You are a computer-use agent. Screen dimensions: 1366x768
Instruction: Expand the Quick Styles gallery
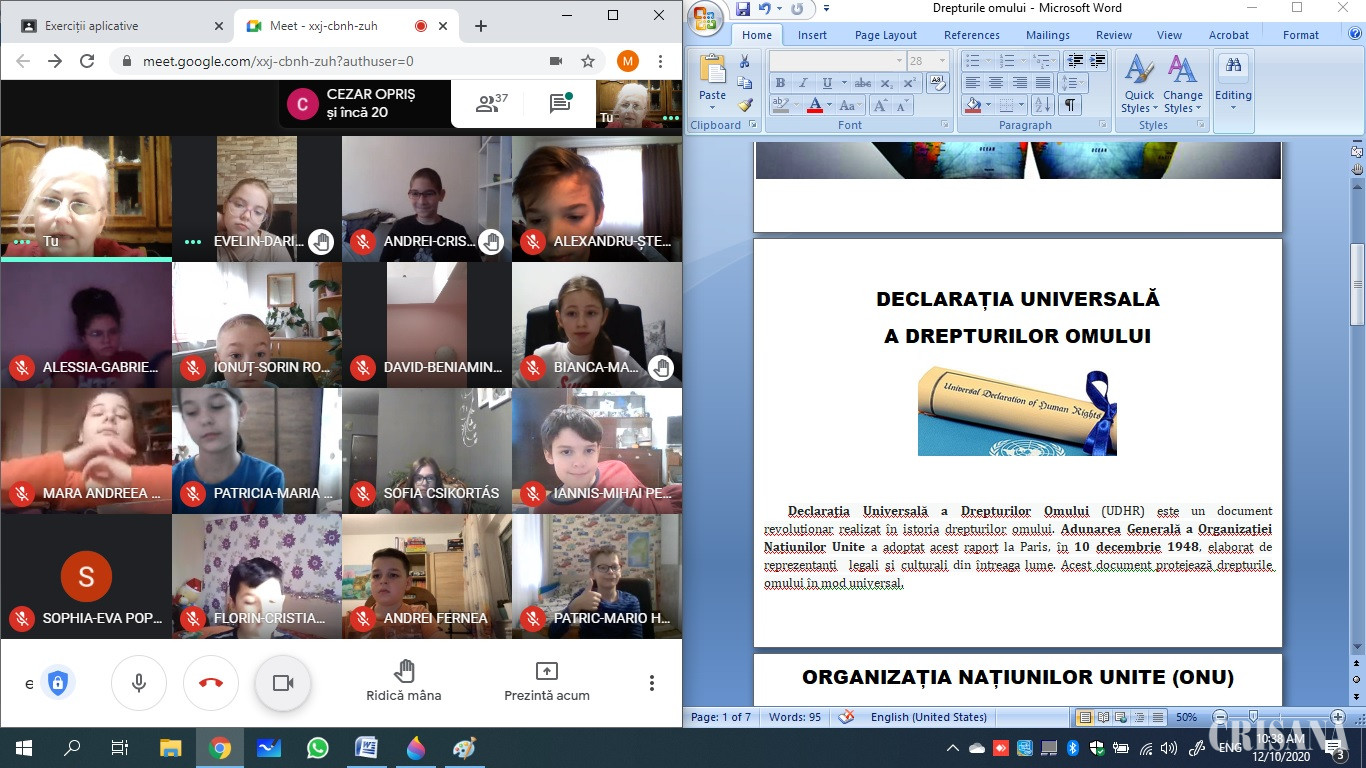(1139, 85)
